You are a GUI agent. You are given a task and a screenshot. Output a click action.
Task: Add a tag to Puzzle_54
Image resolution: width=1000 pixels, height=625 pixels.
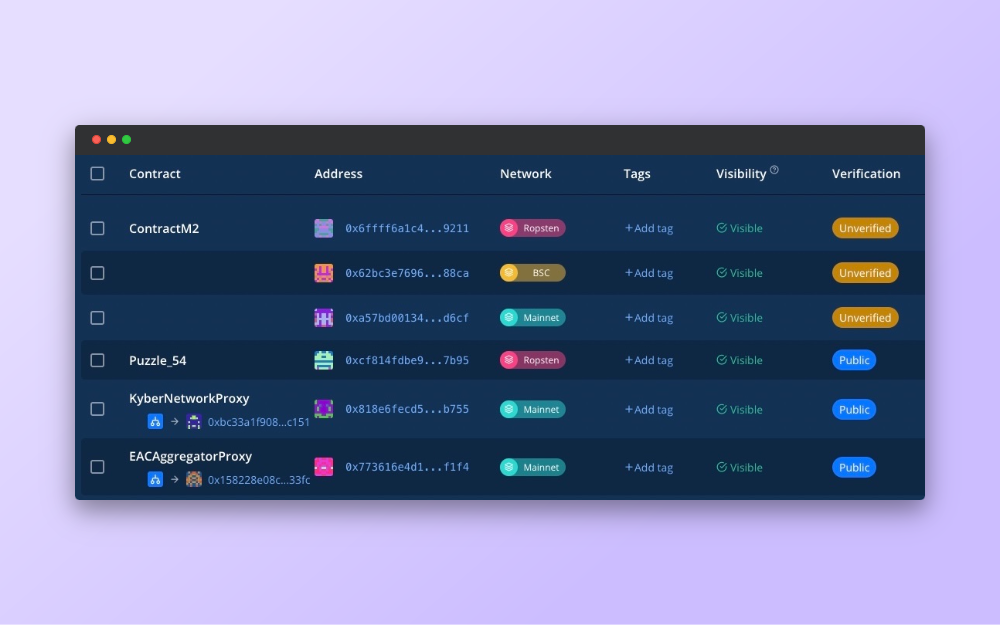[x=649, y=360]
